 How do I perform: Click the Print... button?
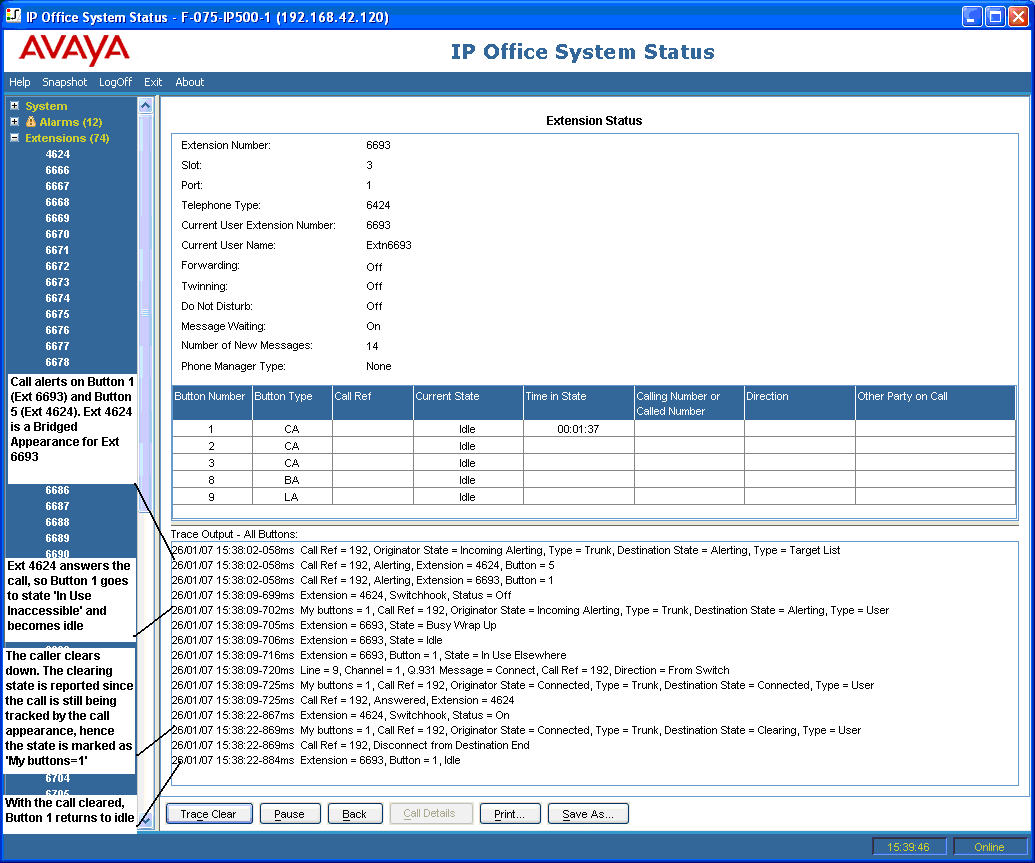click(510, 813)
